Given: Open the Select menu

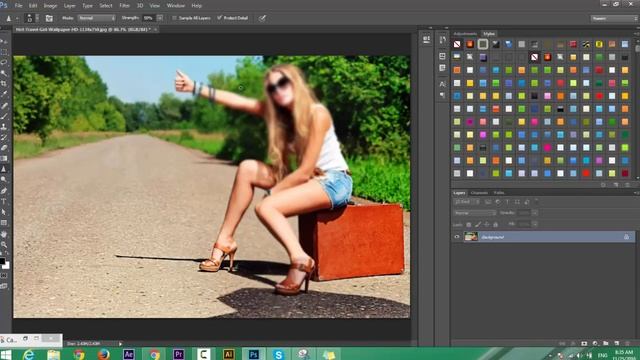Looking at the screenshot, I should point(106,6).
